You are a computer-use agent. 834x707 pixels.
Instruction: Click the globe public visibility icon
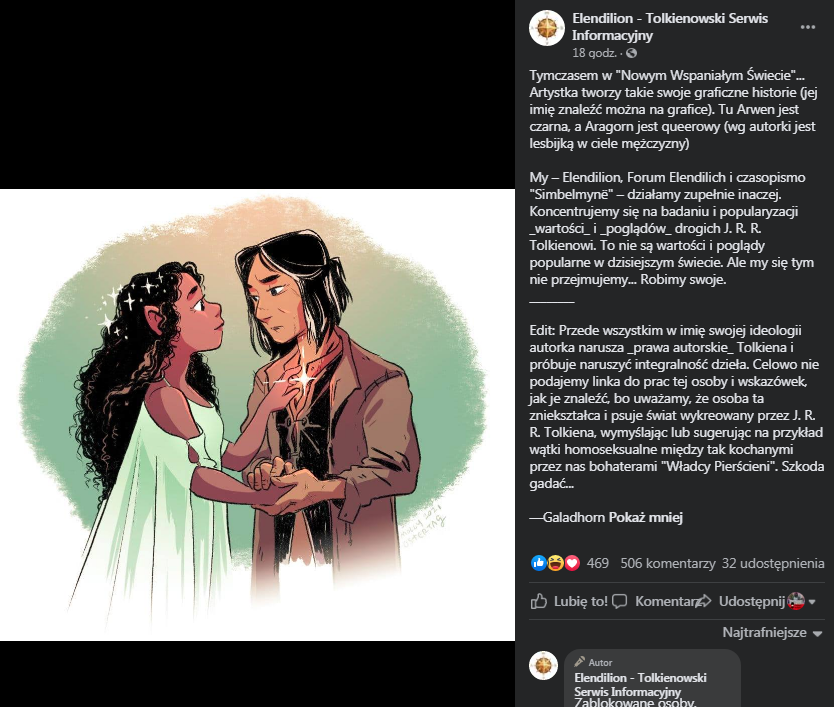(631, 53)
